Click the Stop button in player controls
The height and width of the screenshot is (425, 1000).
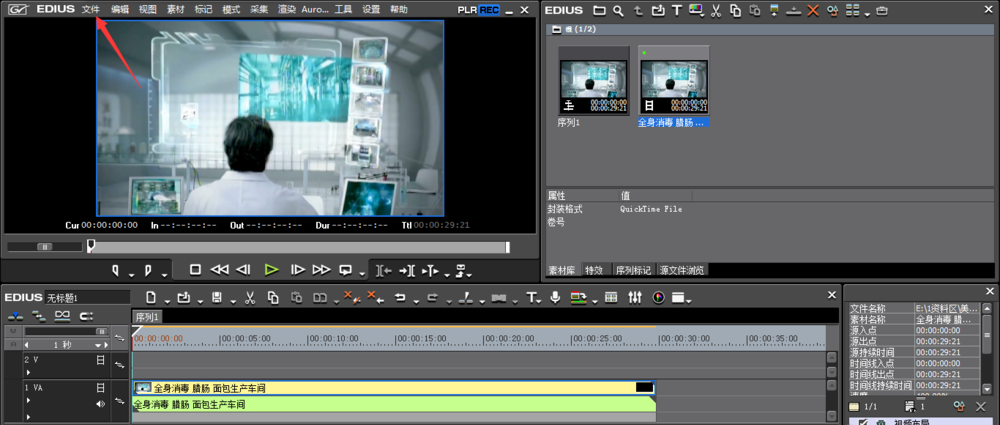[196, 270]
